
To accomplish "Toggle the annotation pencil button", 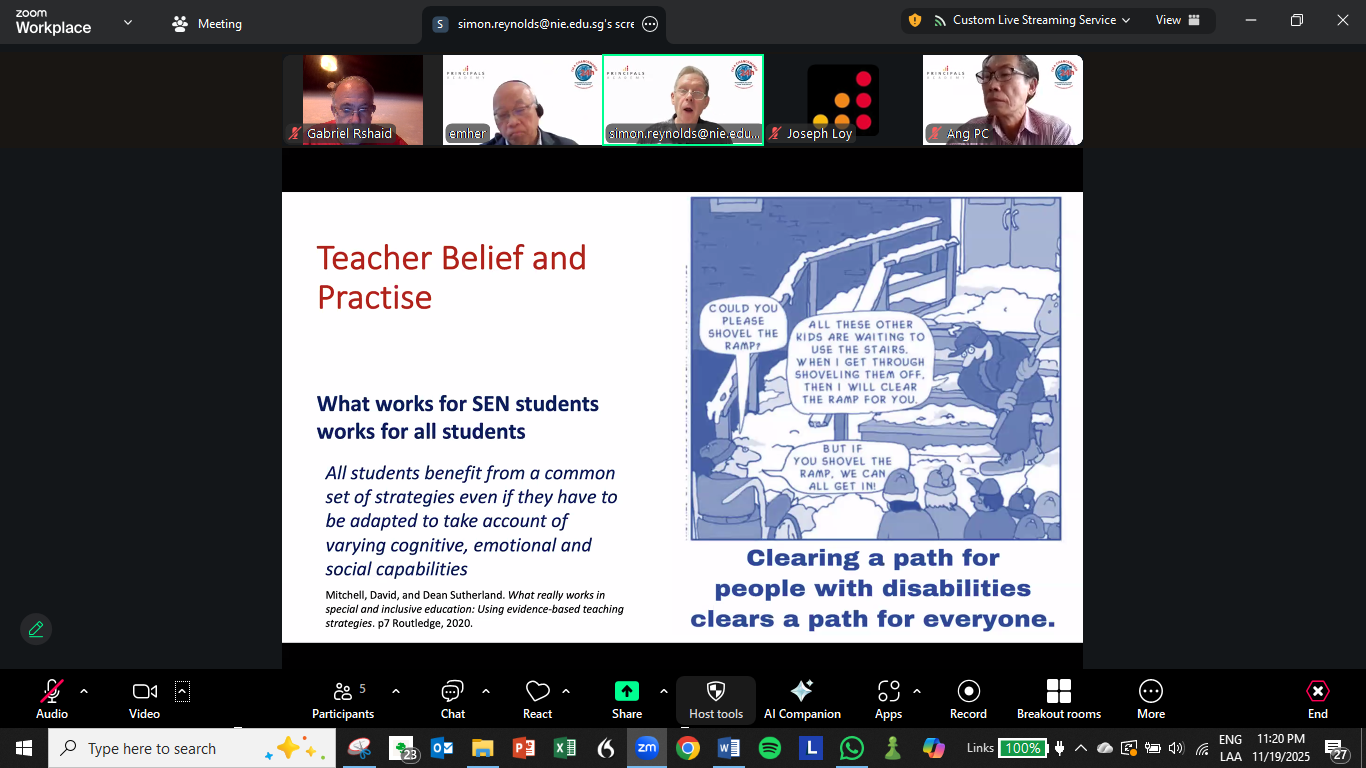I will coord(36,629).
